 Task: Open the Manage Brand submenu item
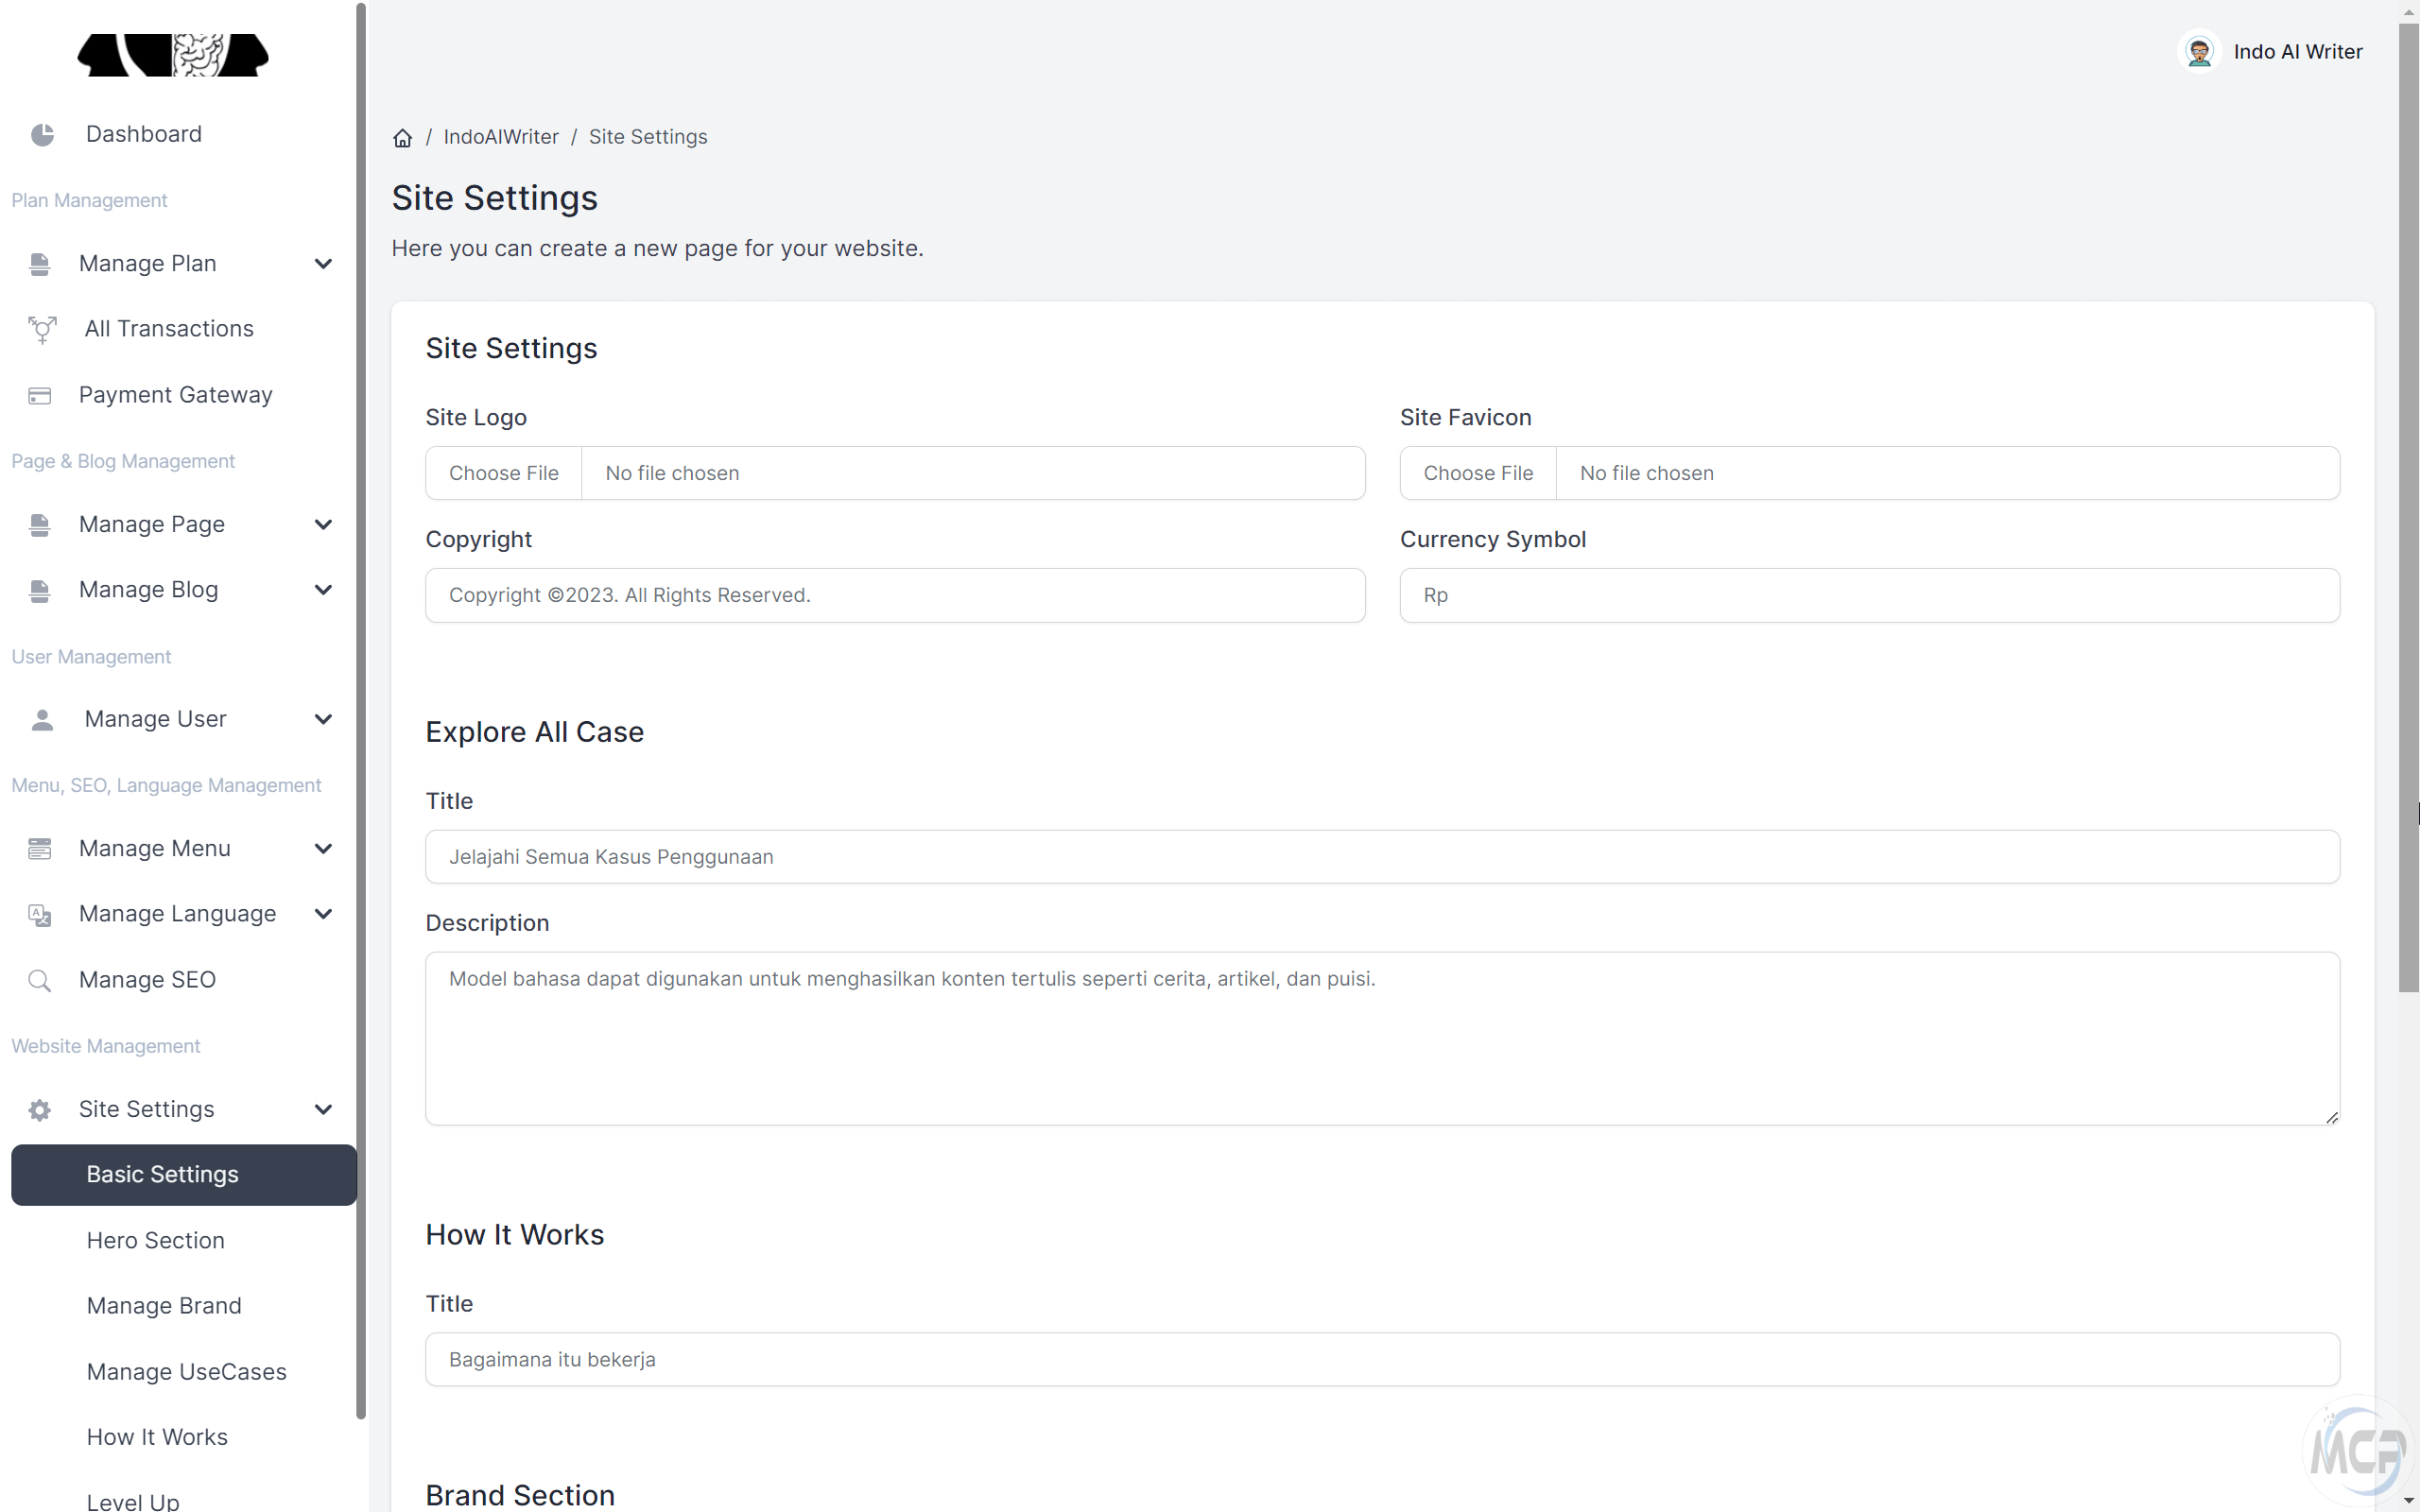point(164,1306)
